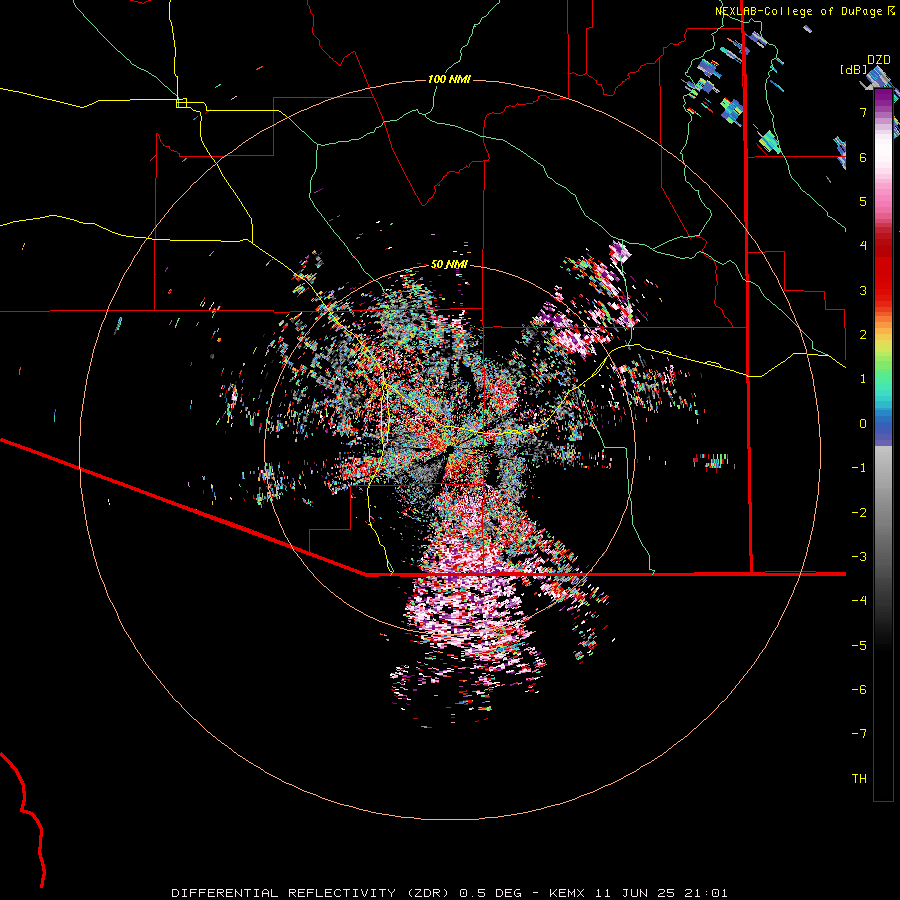Viewport: 900px width, 900px height.
Task: Click the 0.5 DEG elevation text
Action: coord(491,893)
